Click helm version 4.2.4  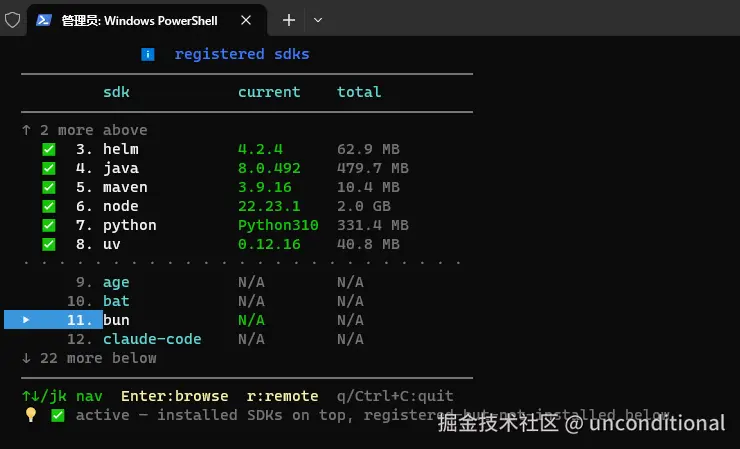coord(260,149)
